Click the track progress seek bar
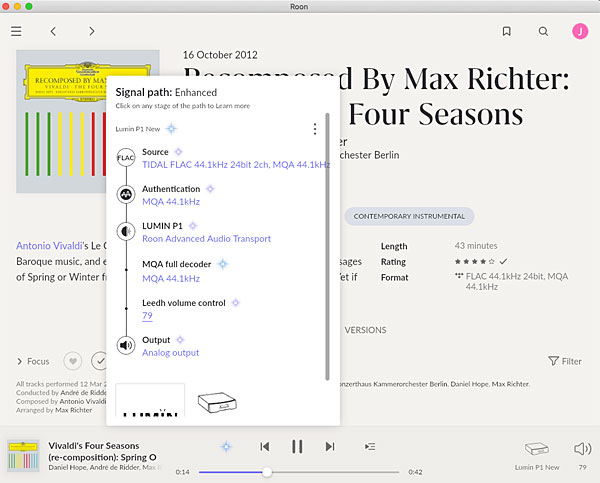This screenshot has width=600, height=483. click(300, 471)
